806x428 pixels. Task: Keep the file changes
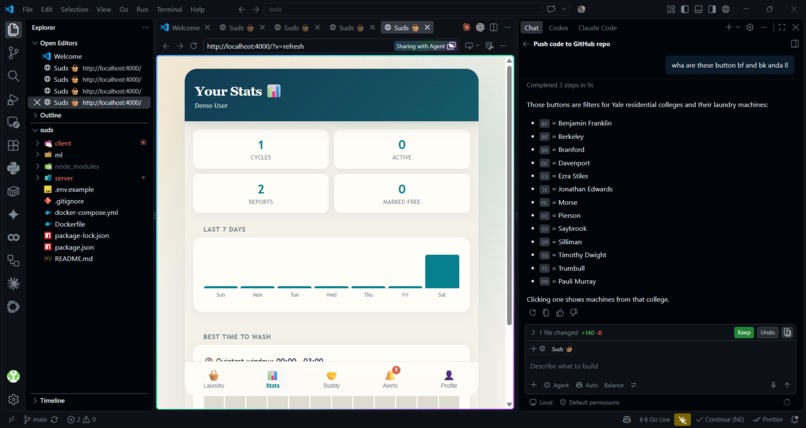(744, 332)
